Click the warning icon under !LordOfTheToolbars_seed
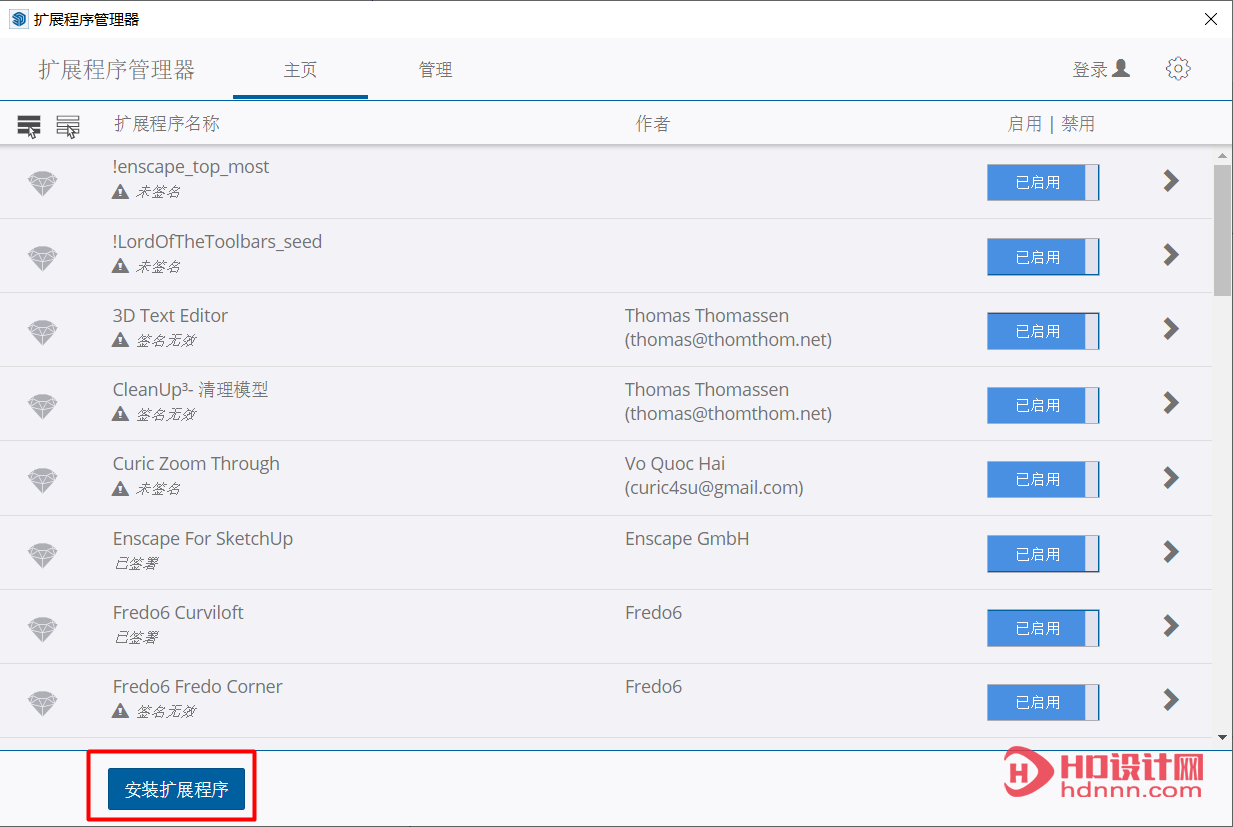Image resolution: width=1233 pixels, height=827 pixels. (x=120, y=266)
